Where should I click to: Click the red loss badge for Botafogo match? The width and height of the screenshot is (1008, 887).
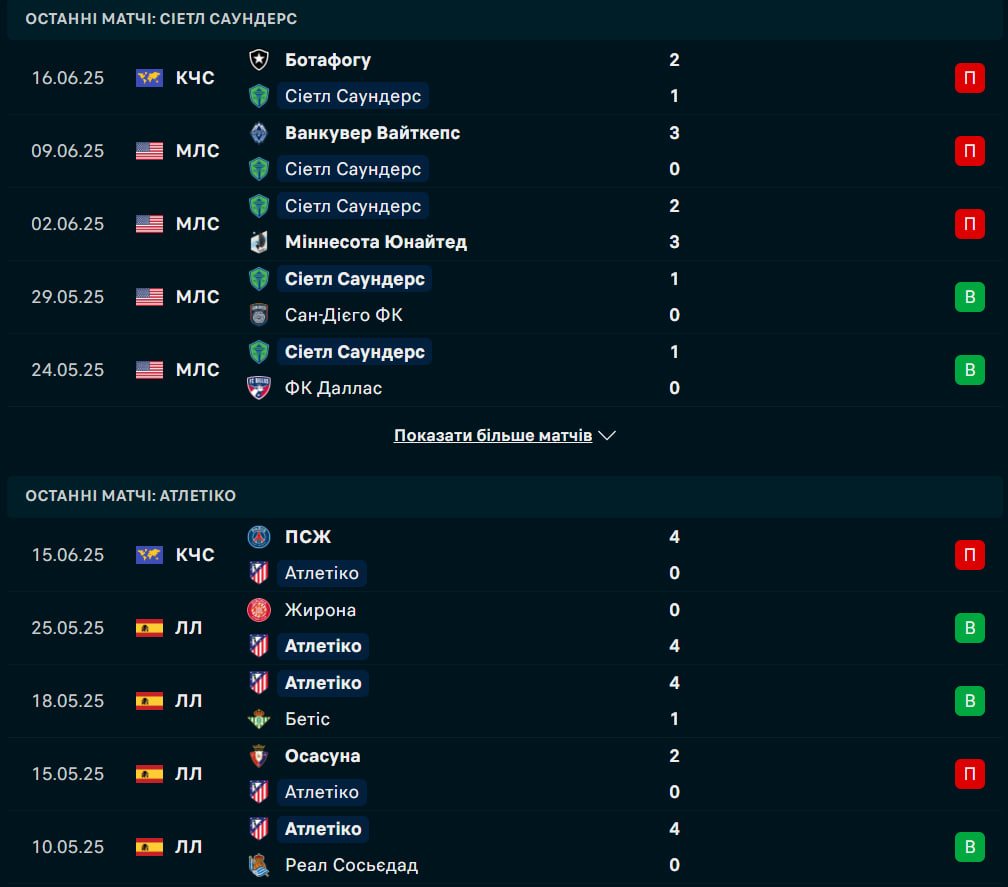click(969, 78)
